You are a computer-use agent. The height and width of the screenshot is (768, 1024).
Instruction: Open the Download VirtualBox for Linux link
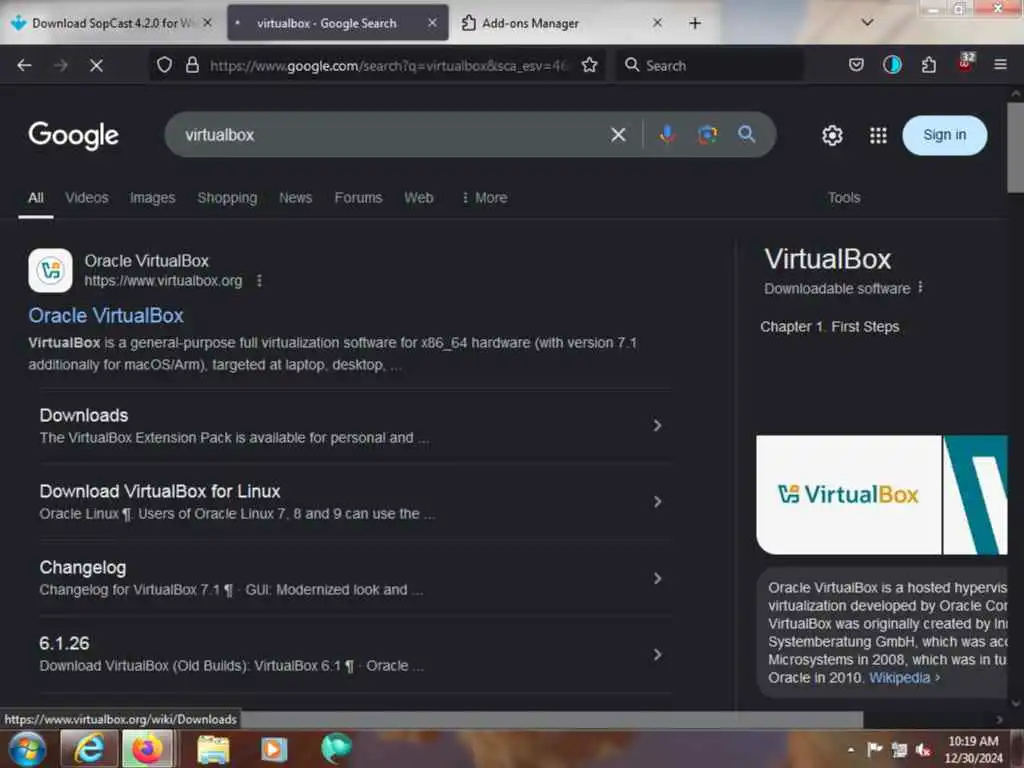[x=159, y=491]
